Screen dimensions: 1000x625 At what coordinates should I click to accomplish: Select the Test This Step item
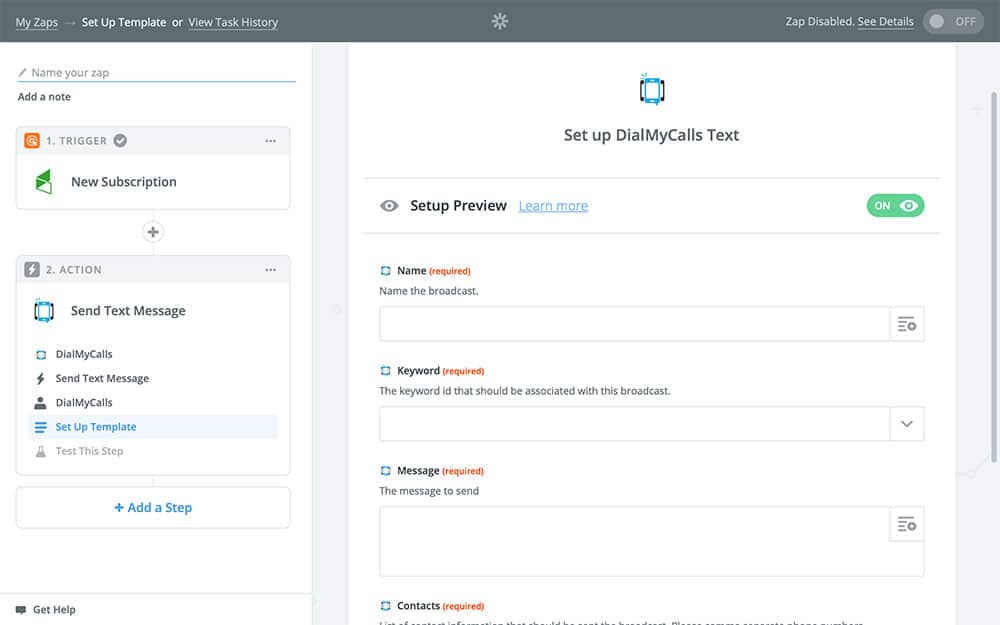pyautogui.click(x=89, y=451)
